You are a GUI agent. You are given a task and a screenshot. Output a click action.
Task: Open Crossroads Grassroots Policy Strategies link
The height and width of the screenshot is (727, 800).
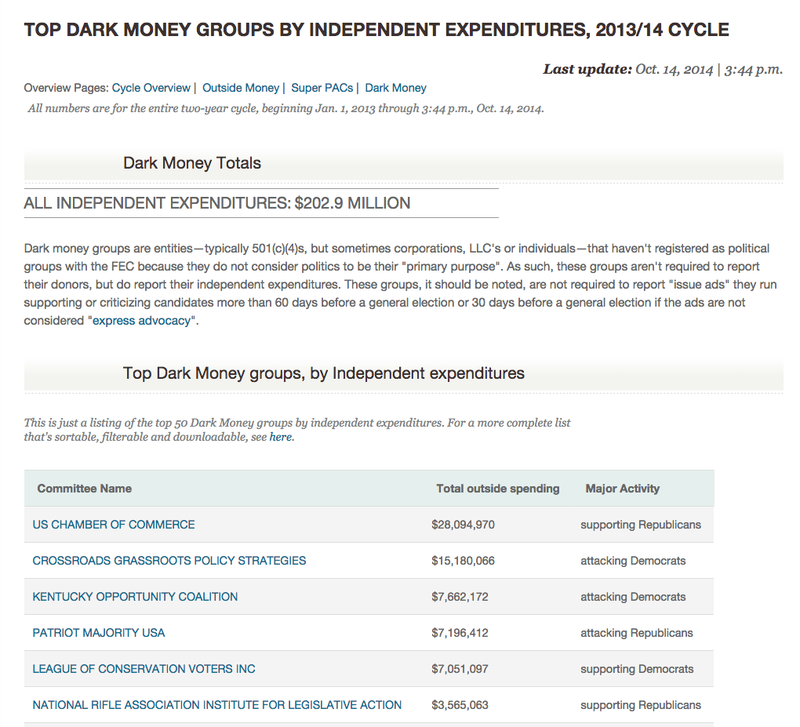coord(169,561)
